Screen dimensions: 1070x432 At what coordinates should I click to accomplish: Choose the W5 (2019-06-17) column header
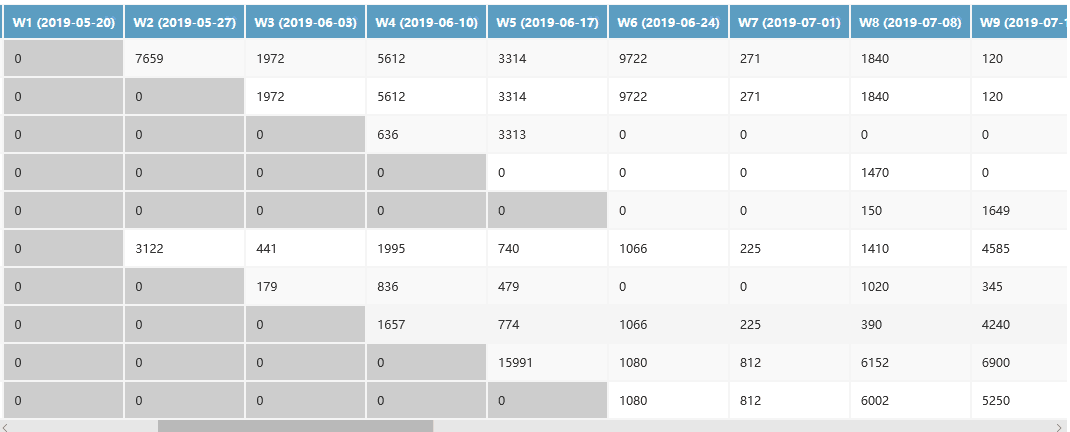(x=548, y=22)
